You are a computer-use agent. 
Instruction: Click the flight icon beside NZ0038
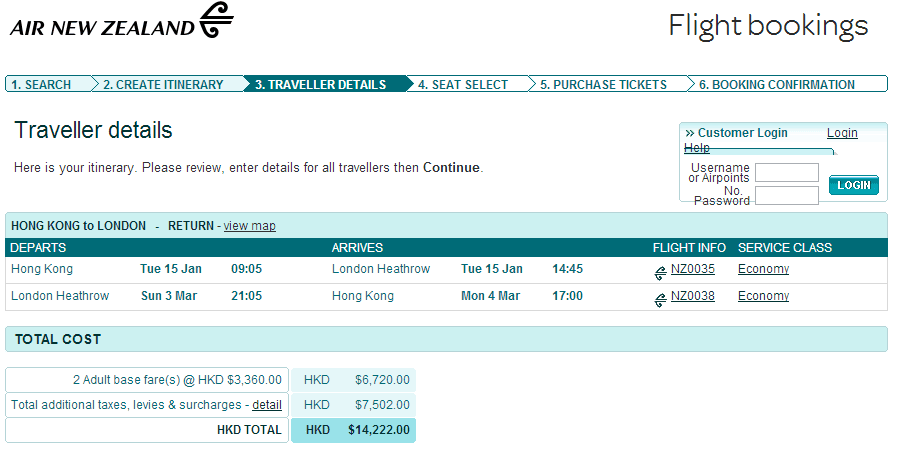coord(661,297)
